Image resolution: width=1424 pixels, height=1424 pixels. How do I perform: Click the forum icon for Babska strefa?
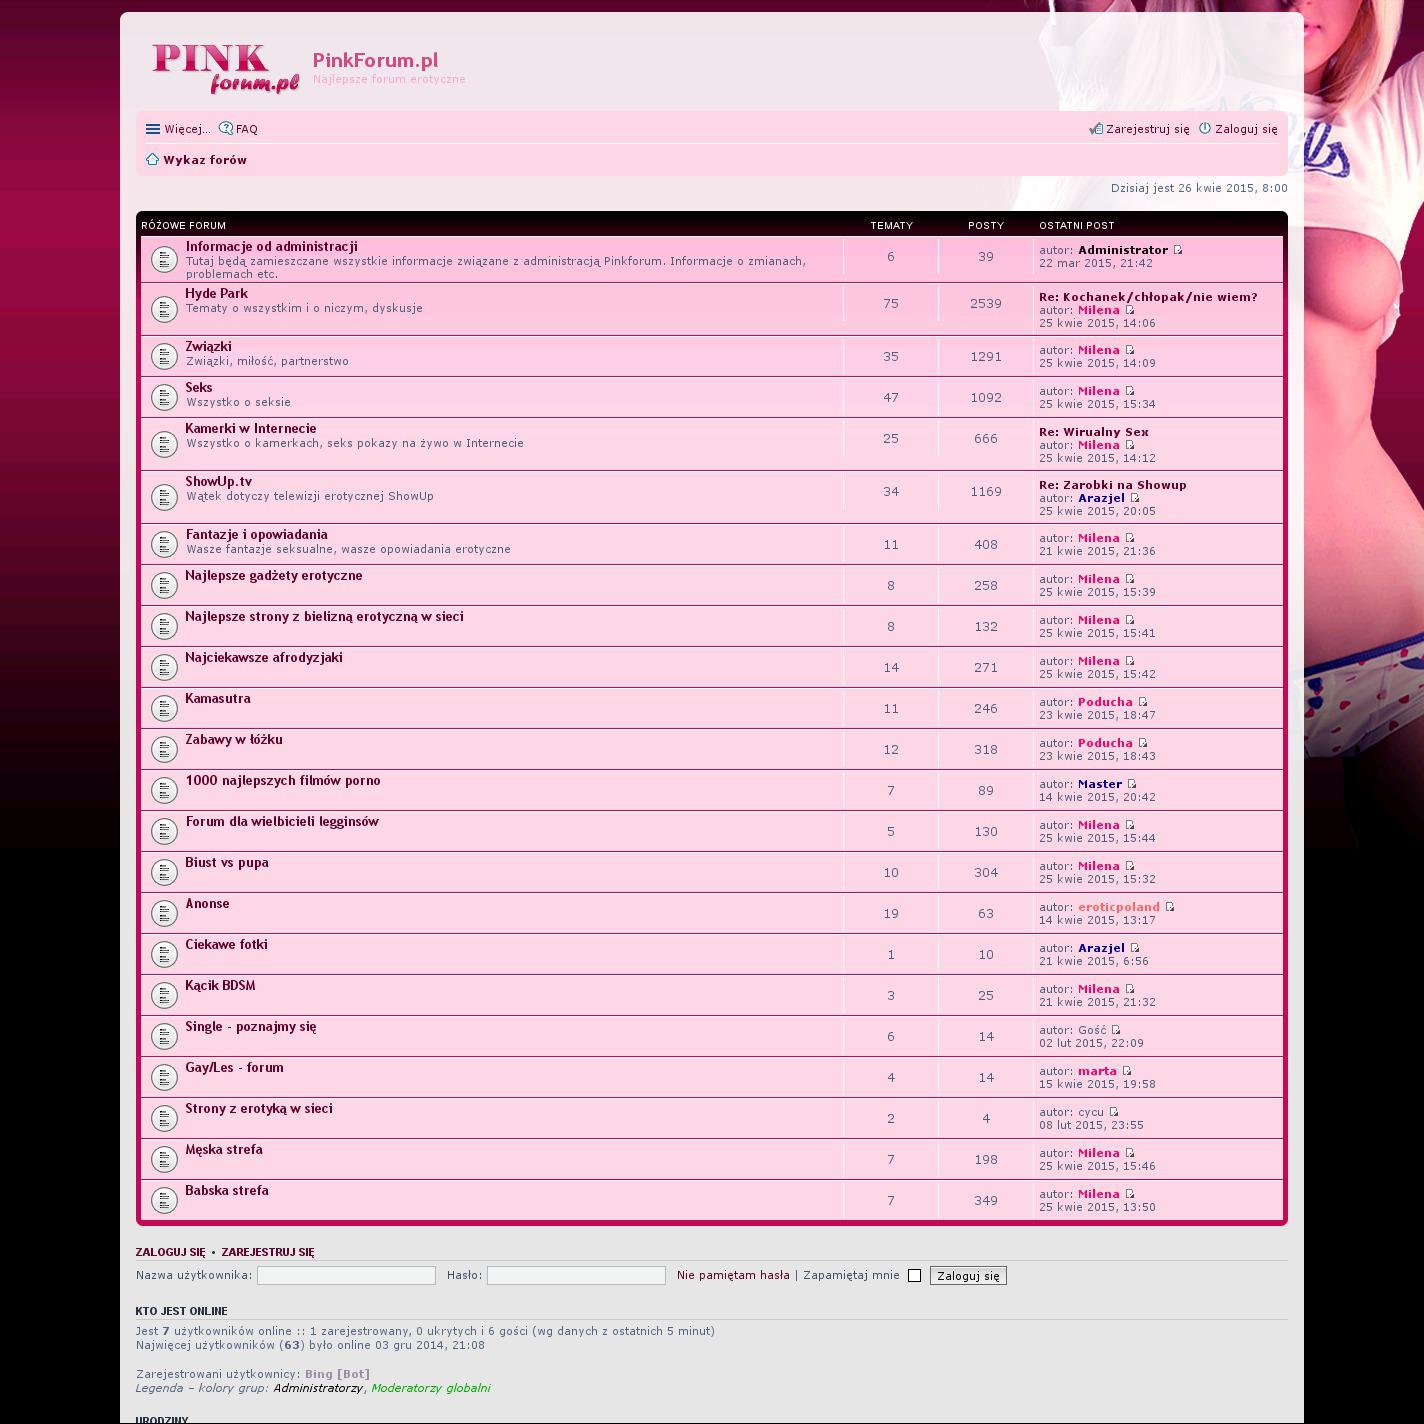pyautogui.click(x=164, y=1200)
